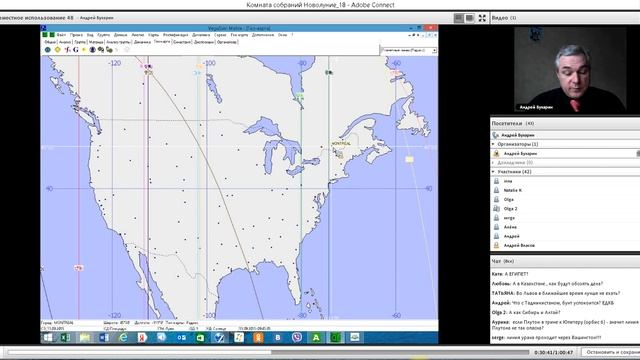Click the Остановить и сохранить button

coord(611,352)
